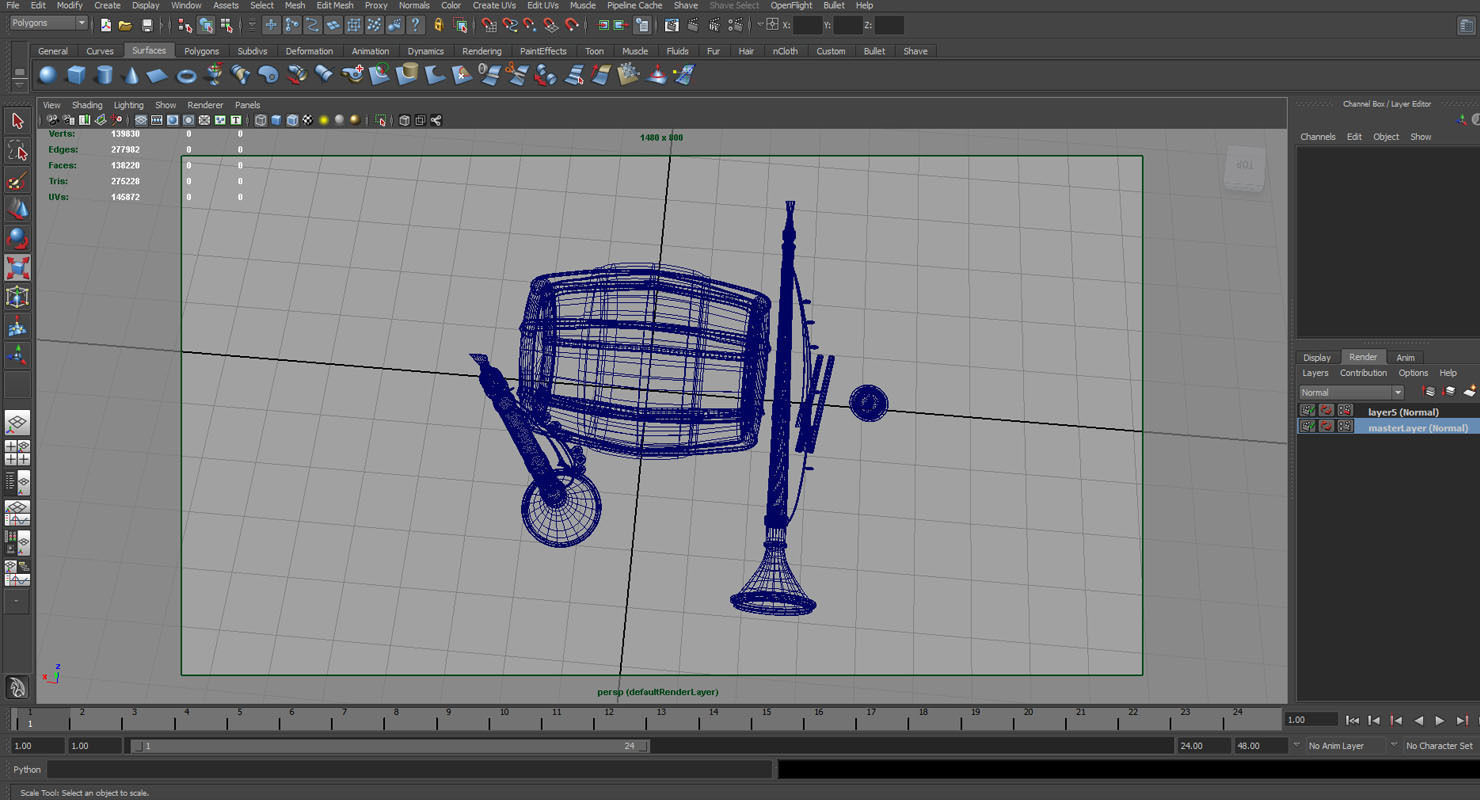Open the Polygons menu set dropdown
This screenshot has width=1480, height=800.
pyautogui.click(x=48, y=23)
